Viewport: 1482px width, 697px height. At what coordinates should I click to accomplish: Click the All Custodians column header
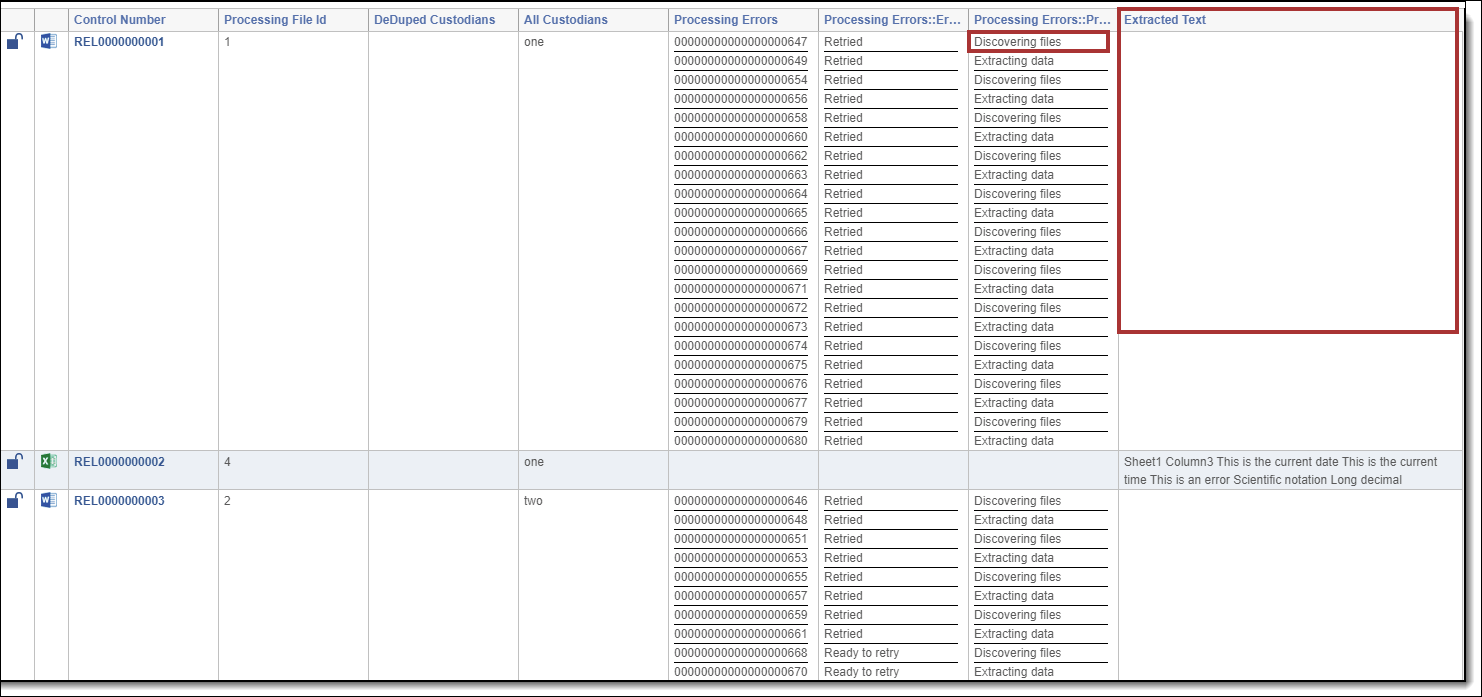pyautogui.click(x=565, y=20)
